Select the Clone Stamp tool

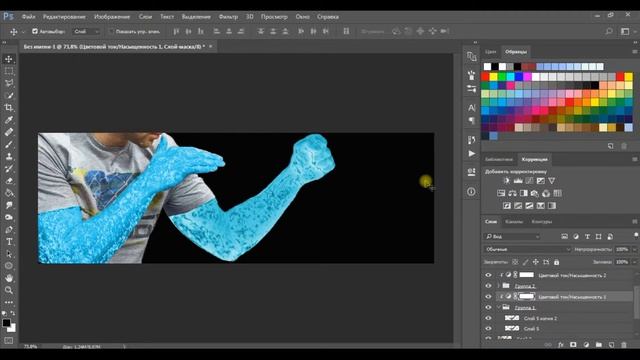coord(9,157)
